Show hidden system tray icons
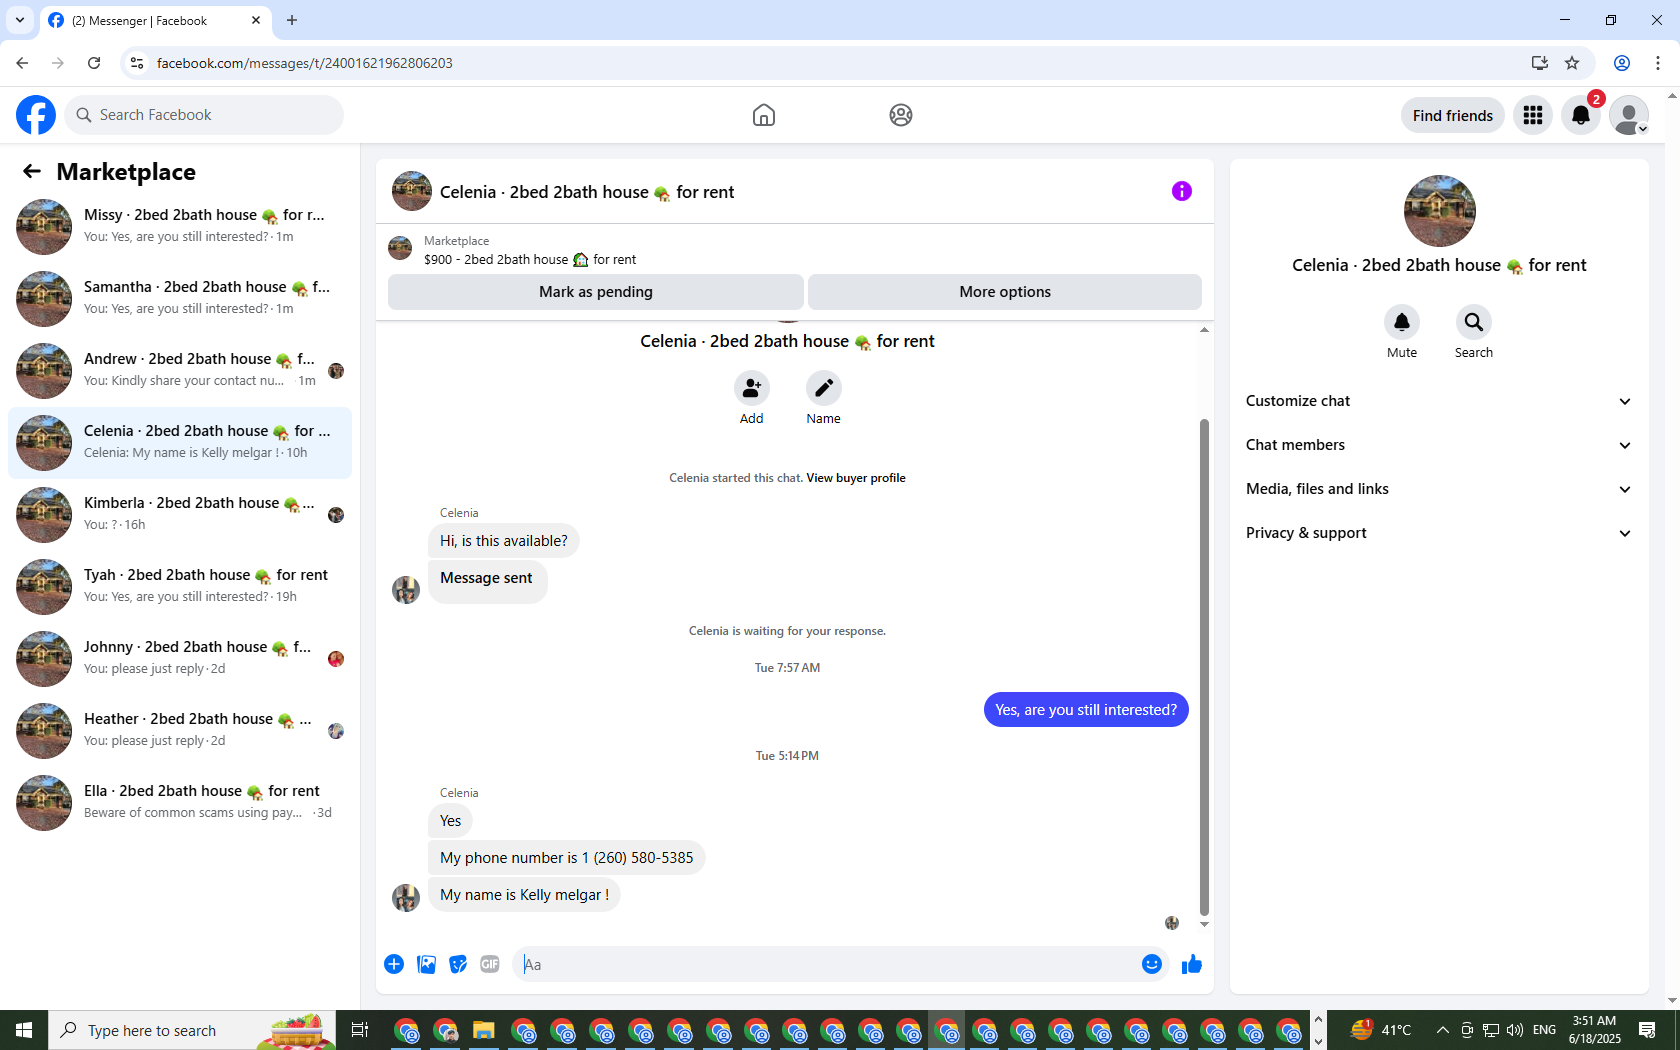 pyautogui.click(x=1442, y=1030)
